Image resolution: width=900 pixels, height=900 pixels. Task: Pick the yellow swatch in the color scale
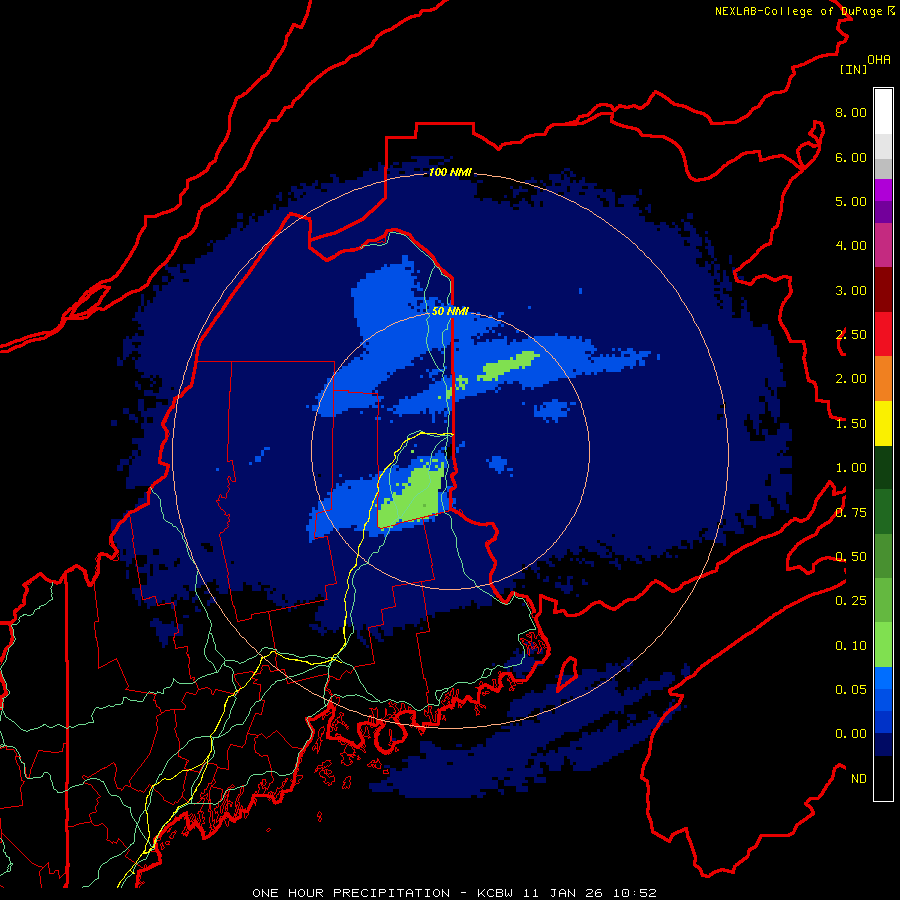point(883,424)
